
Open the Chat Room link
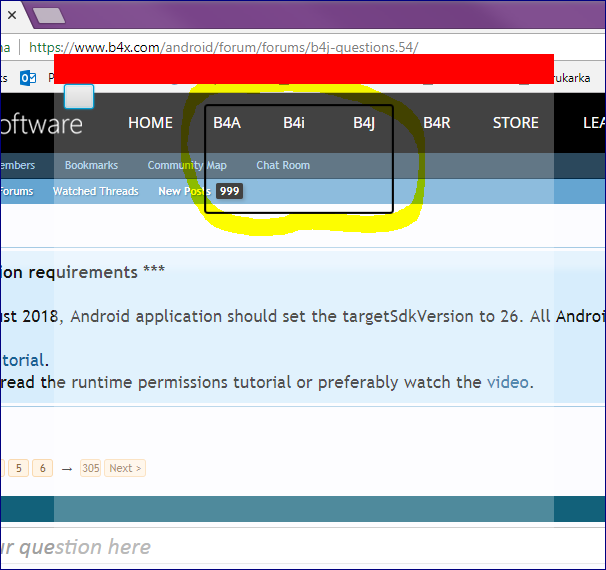click(283, 165)
